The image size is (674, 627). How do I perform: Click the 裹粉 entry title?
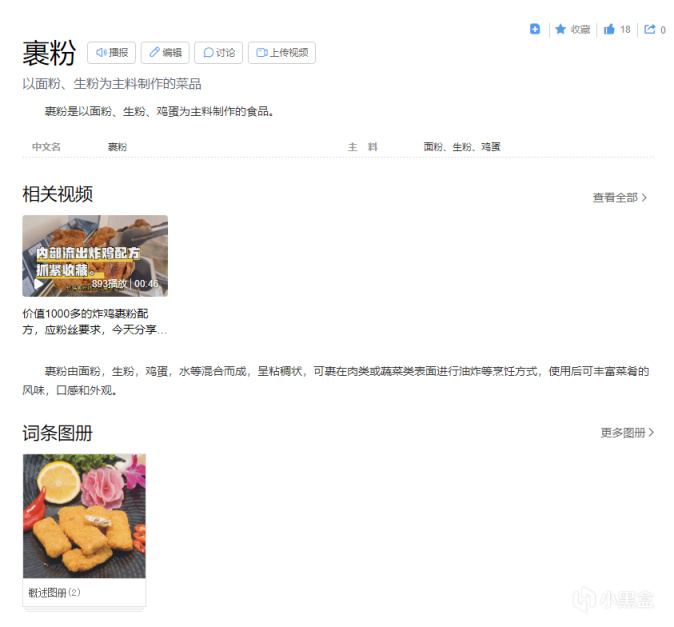click(x=49, y=53)
